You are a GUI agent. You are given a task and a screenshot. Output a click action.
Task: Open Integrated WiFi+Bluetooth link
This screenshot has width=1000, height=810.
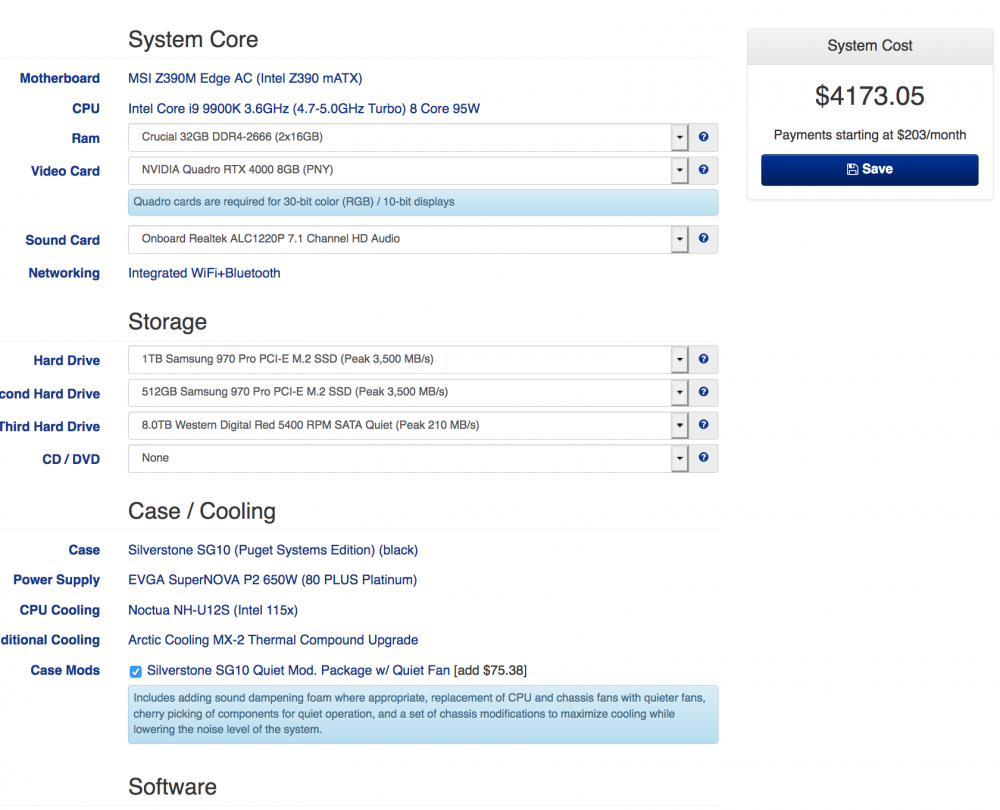(204, 273)
